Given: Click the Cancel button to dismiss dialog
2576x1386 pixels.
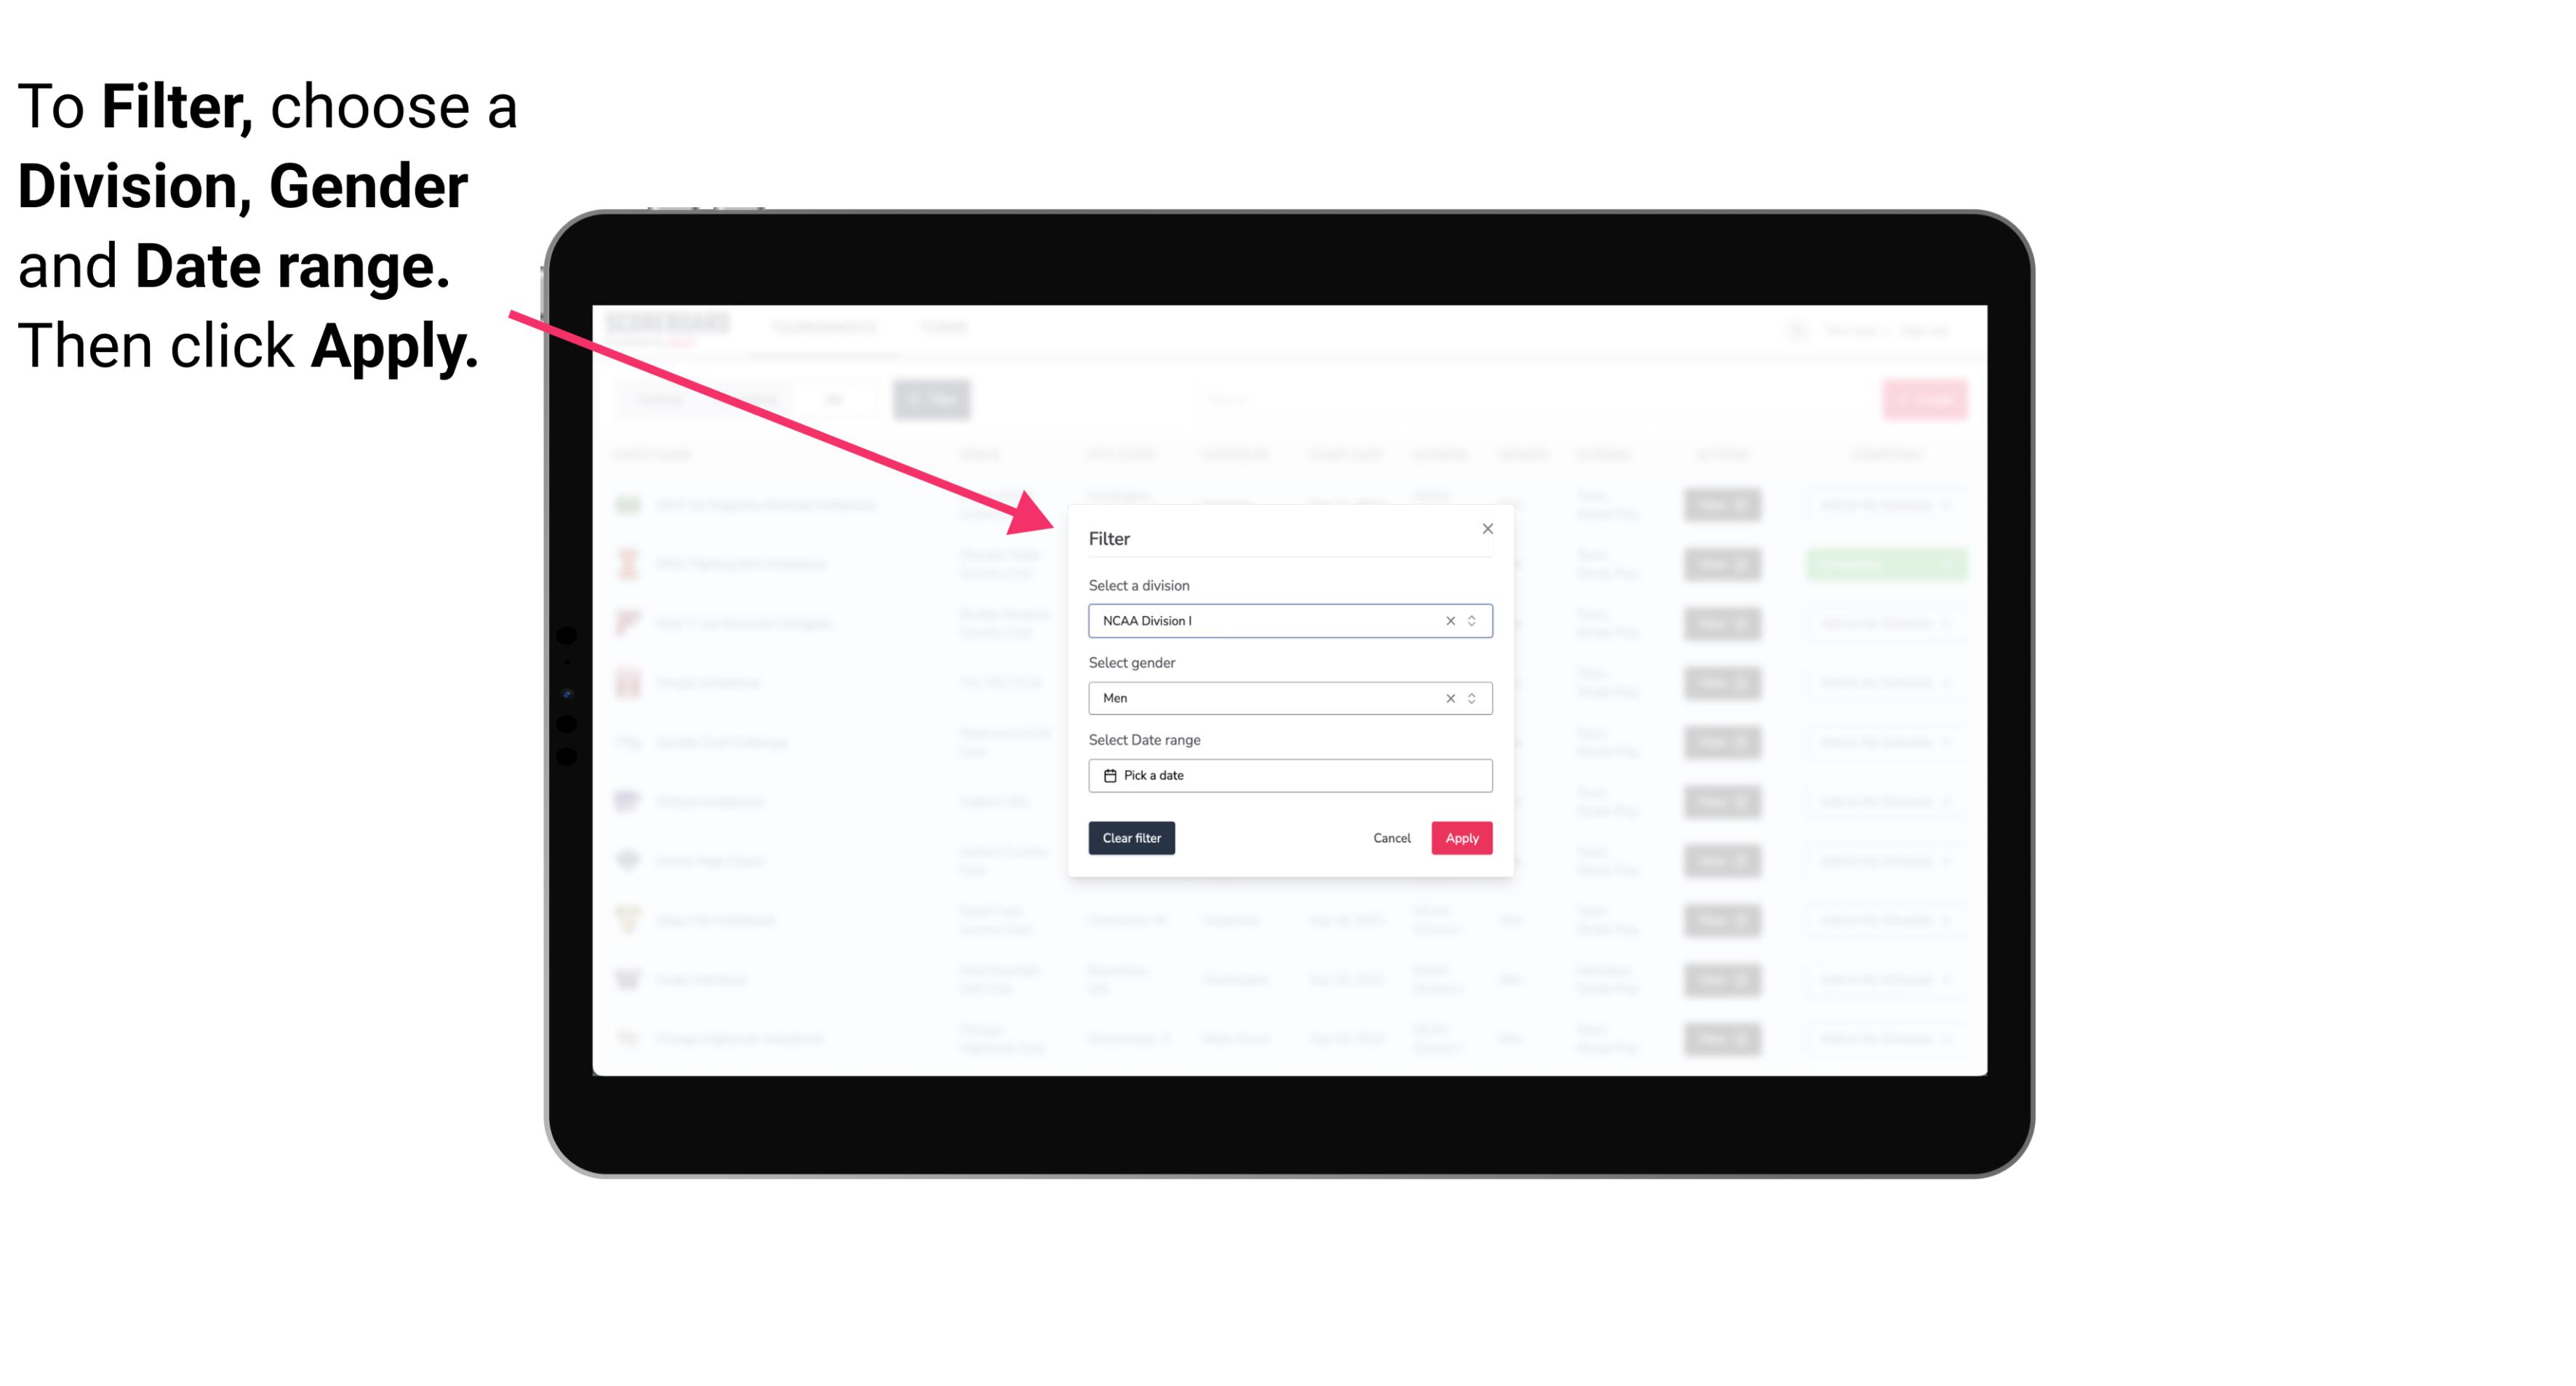Looking at the screenshot, I should pos(1393,838).
